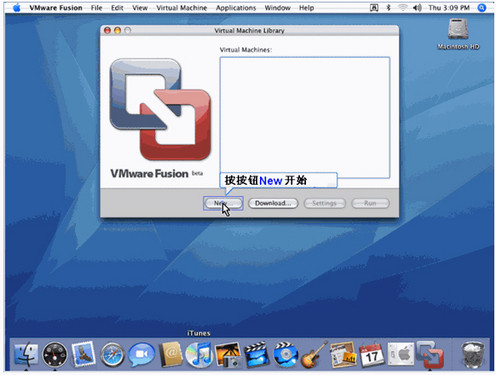The height and width of the screenshot is (375, 496).
Task: Open the Finder icon in the Dock
Action: click(x=26, y=354)
